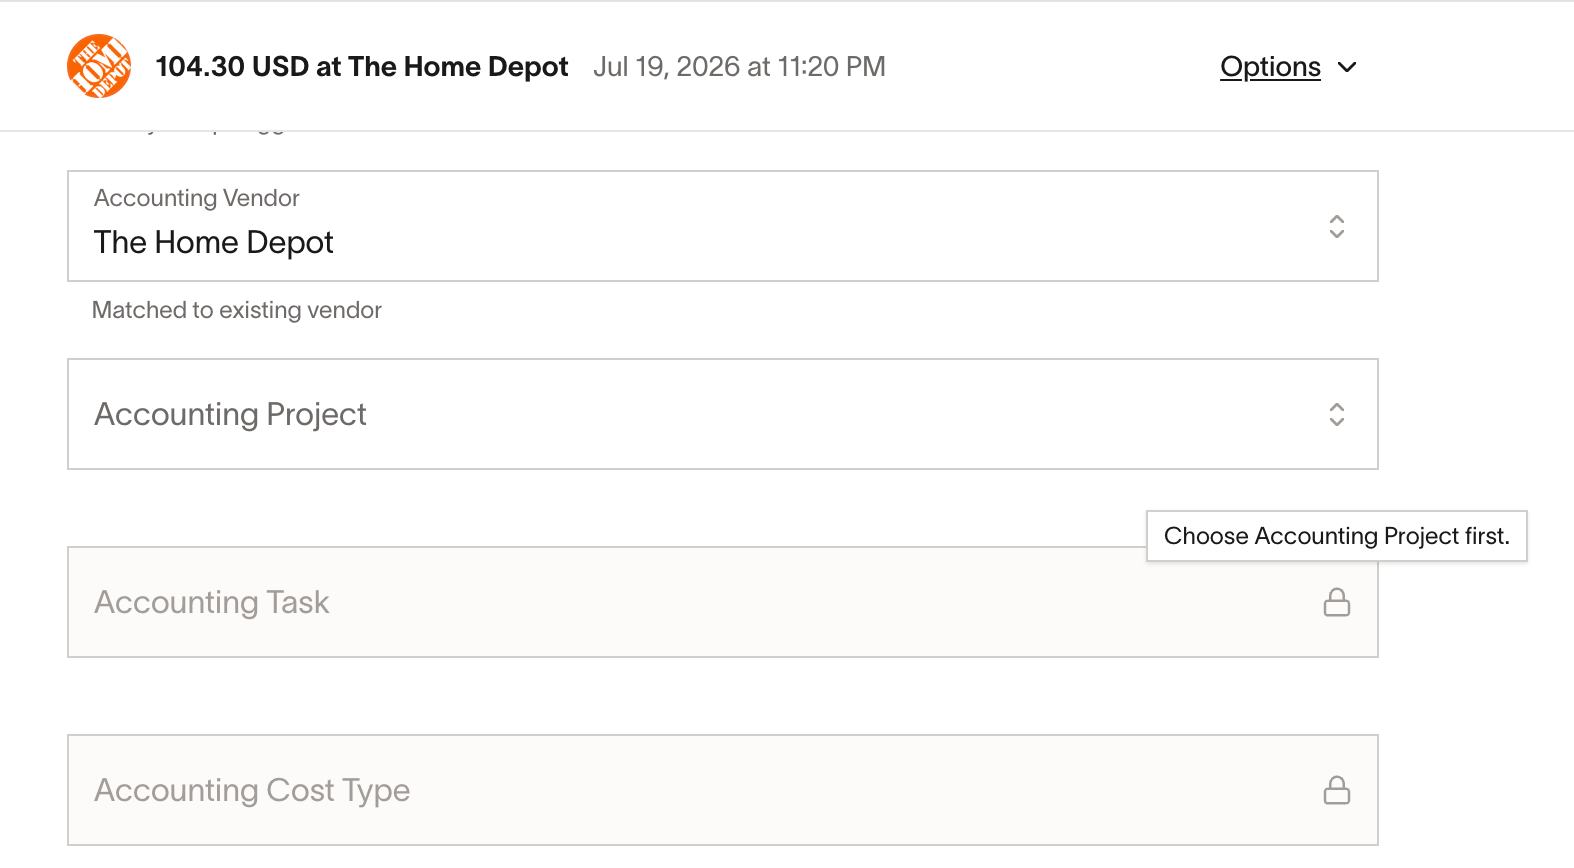Click the up-down arrows in Accounting Vendor
The height and width of the screenshot is (868, 1574).
(1337, 226)
